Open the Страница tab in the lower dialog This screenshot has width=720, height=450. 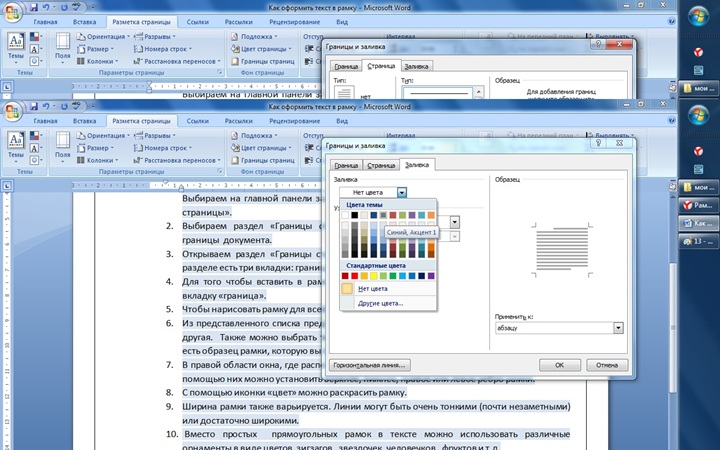click(x=381, y=165)
